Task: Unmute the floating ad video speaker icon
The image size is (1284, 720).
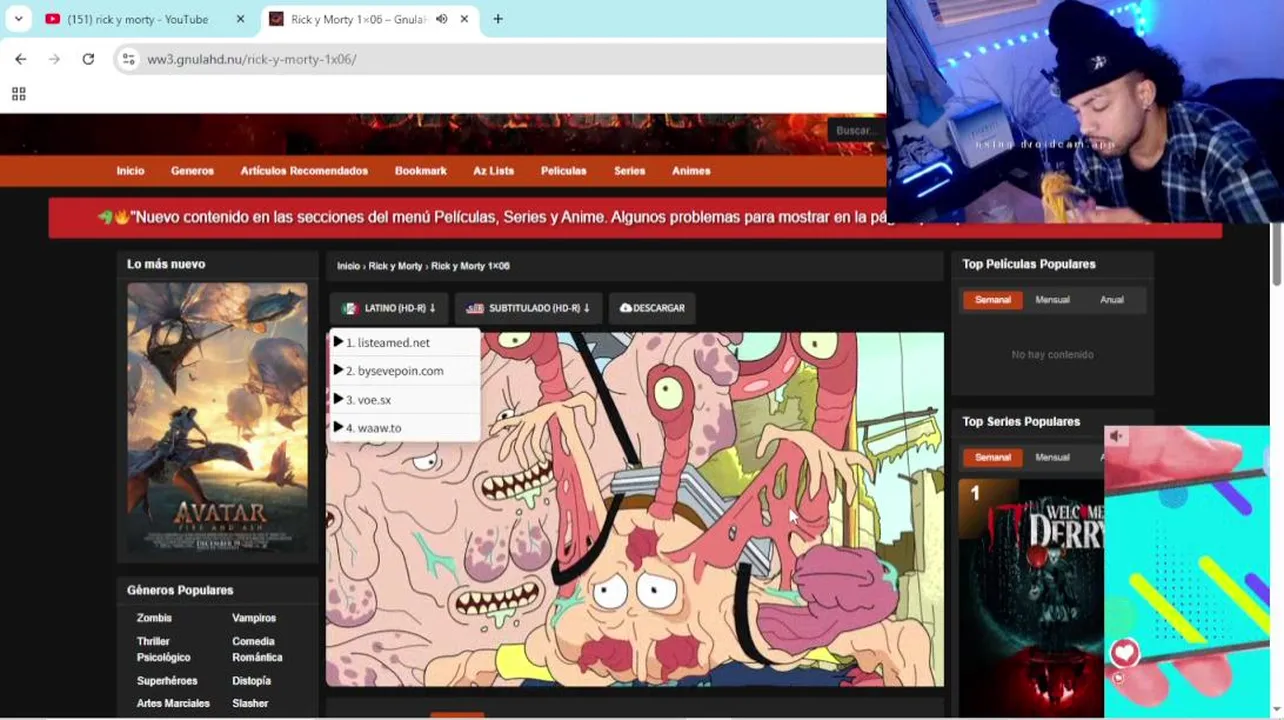Action: [x=1117, y=436]
